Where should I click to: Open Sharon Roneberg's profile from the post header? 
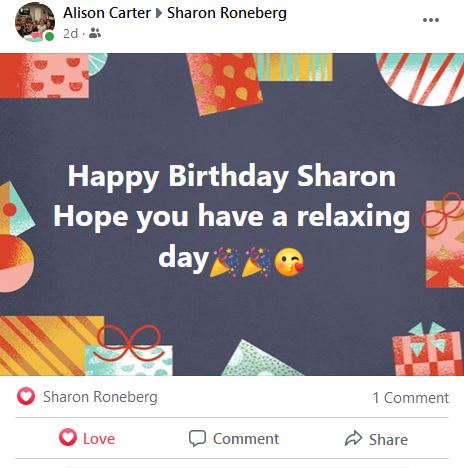[227, 13]
